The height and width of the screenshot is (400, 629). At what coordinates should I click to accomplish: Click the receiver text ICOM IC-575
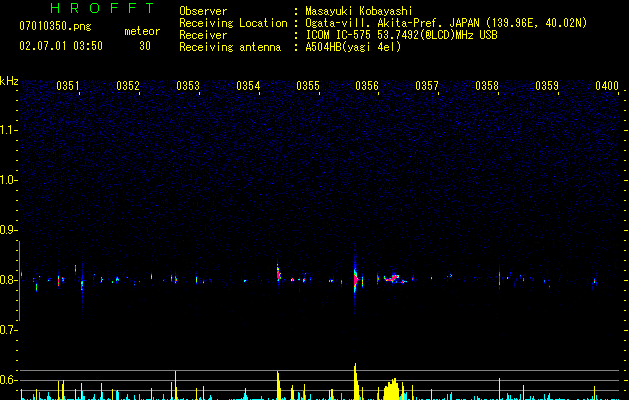[339, 35]
